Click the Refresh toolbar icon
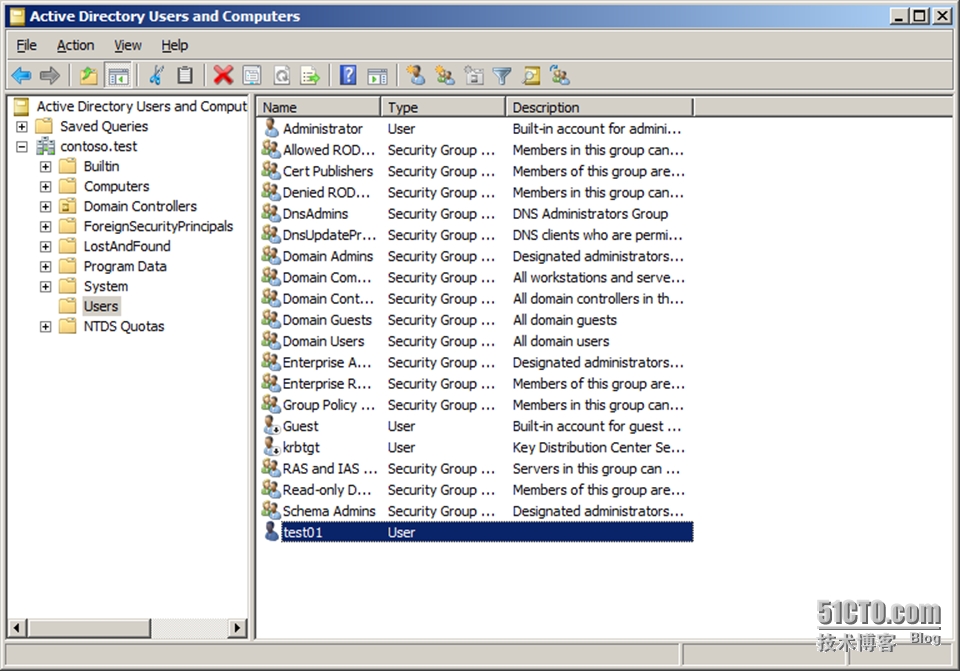 click(282, 76)
